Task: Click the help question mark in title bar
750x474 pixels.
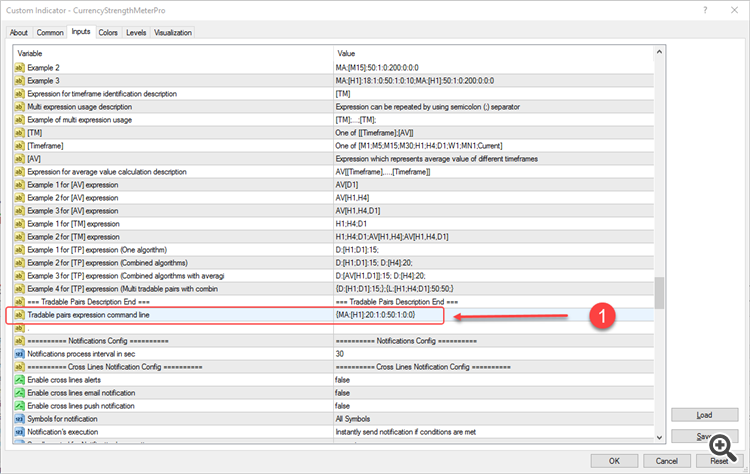Action: click(705, 10)
